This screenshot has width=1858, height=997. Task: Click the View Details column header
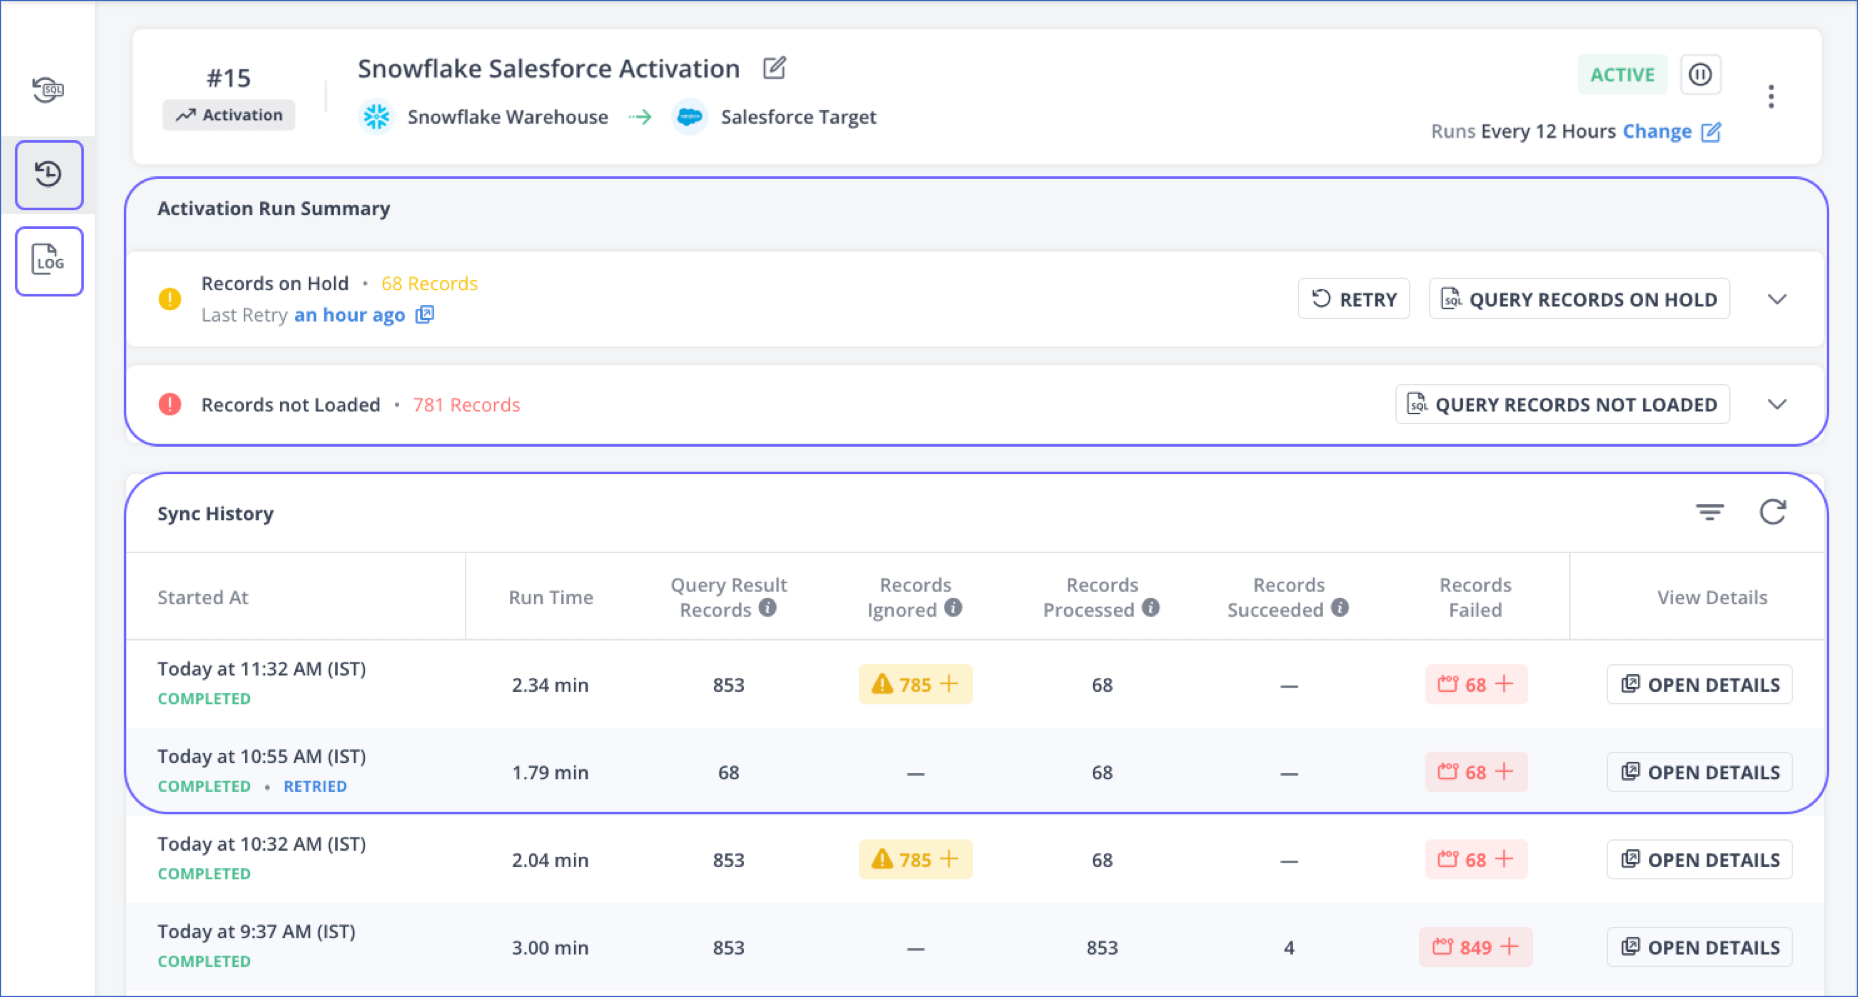pyautogui.click(x=1712, y=597)
